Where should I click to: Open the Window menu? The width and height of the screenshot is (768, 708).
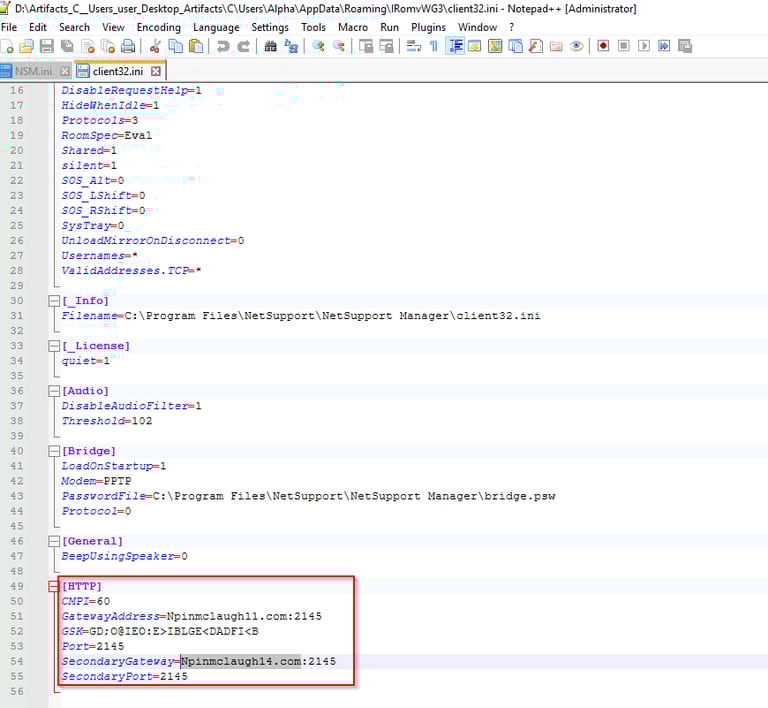(x=478, y=27)
